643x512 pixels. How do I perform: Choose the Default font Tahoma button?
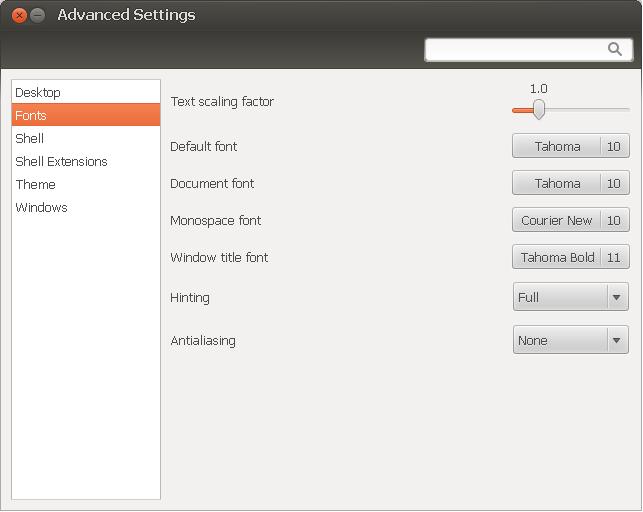coord(571,146)
